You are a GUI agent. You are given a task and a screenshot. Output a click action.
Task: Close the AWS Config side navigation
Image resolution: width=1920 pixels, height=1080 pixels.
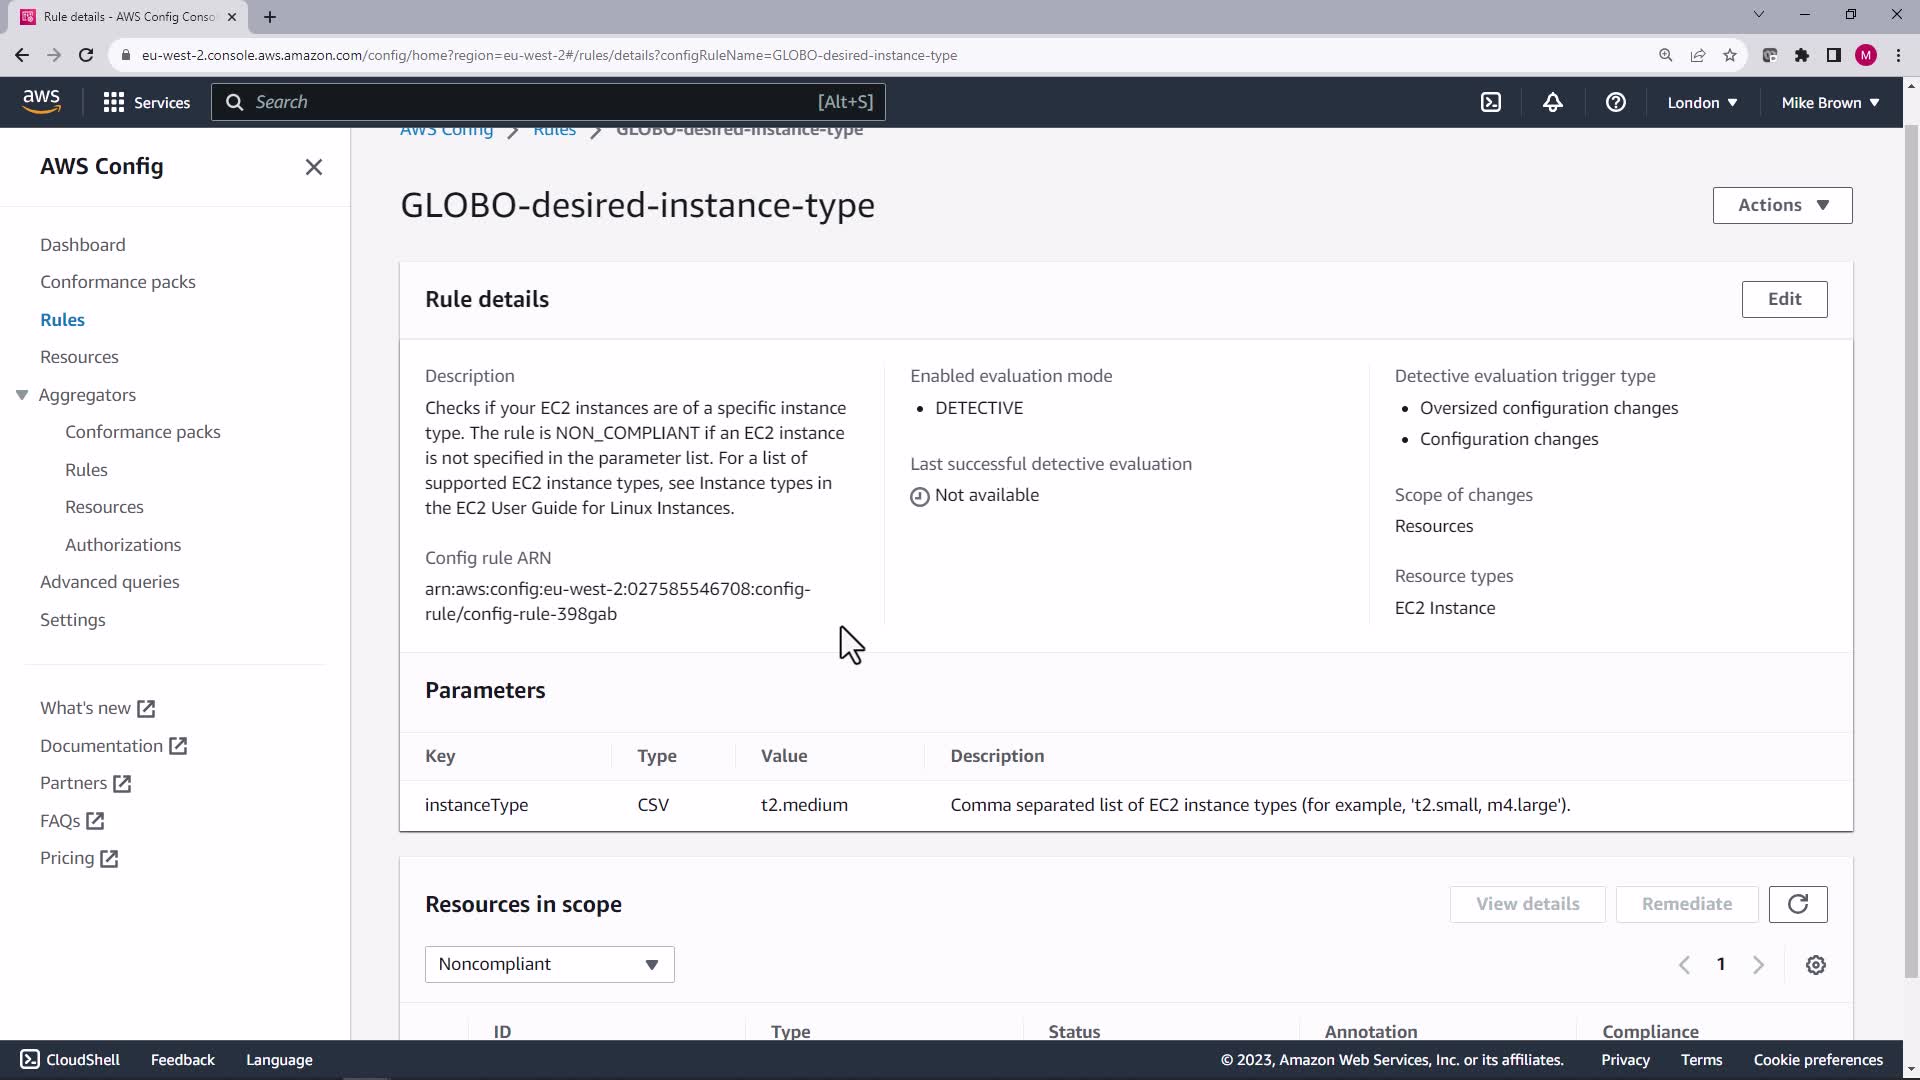tap(313, 167)
